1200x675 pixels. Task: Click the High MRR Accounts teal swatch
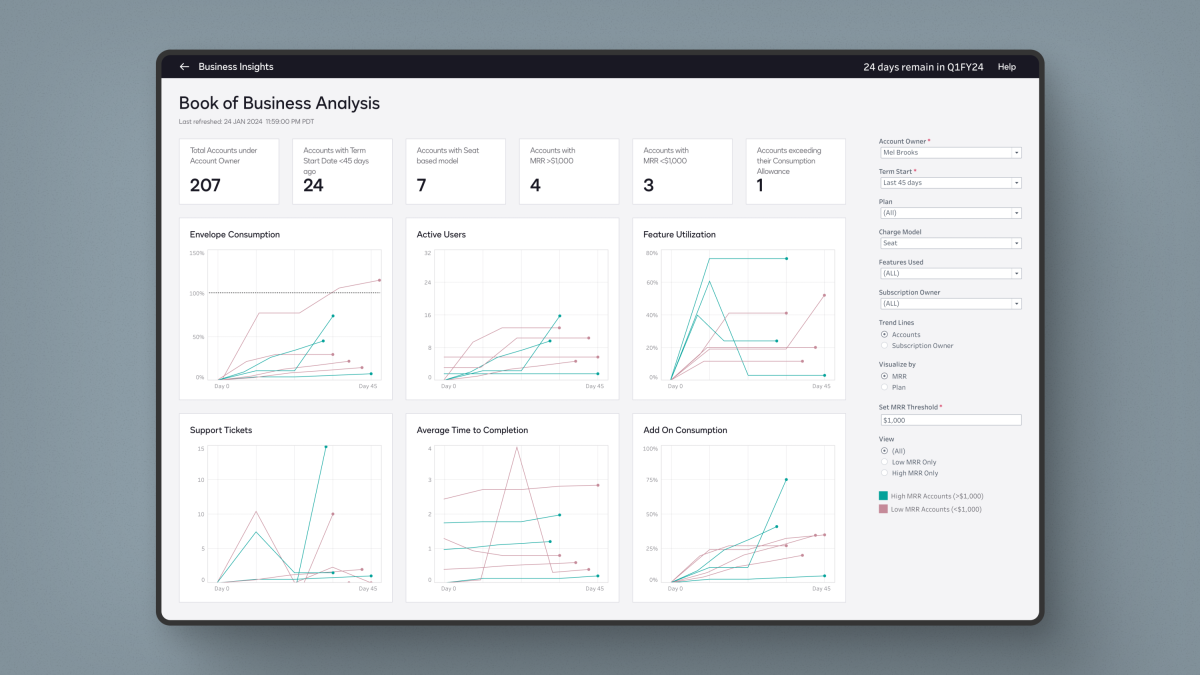point(883,496)
